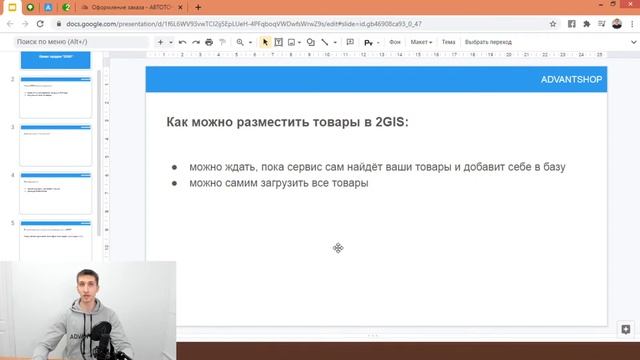Print the presentation

click(209, 42)
